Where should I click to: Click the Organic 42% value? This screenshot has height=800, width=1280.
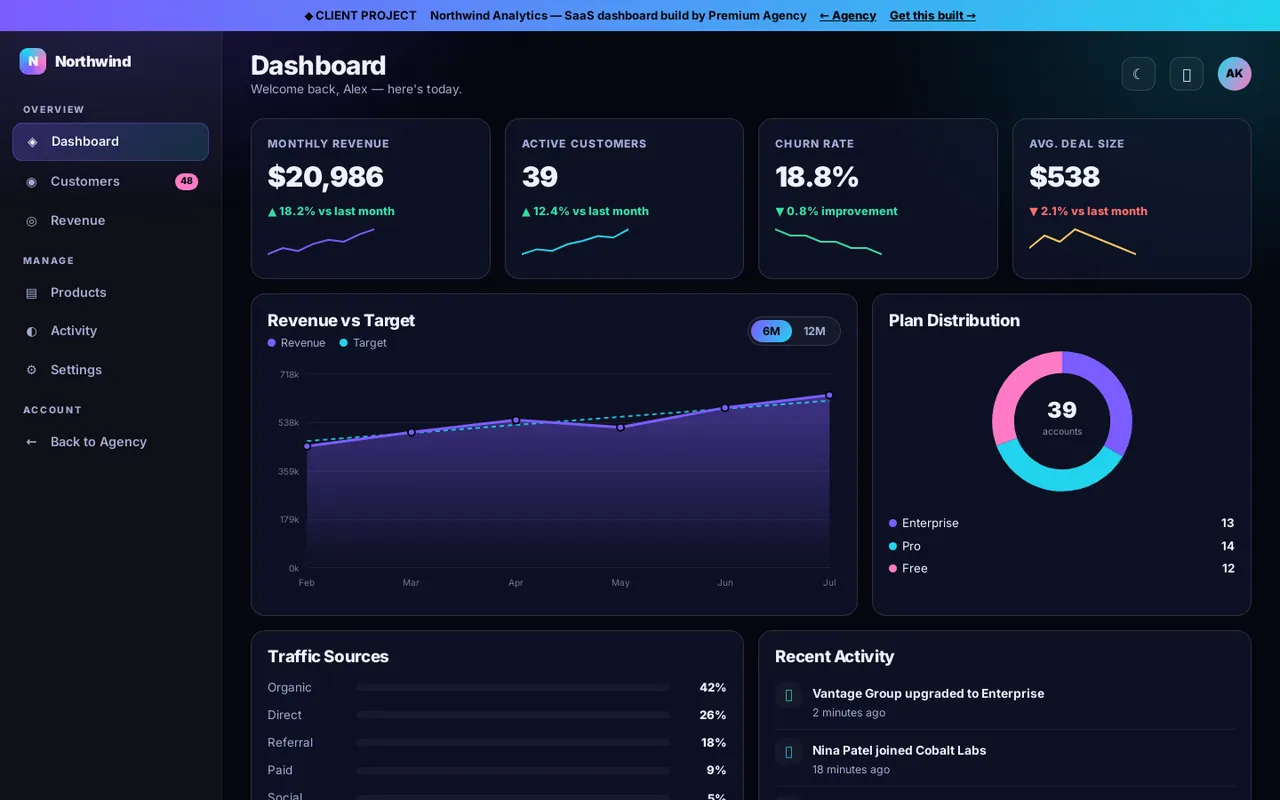[713, 688]
